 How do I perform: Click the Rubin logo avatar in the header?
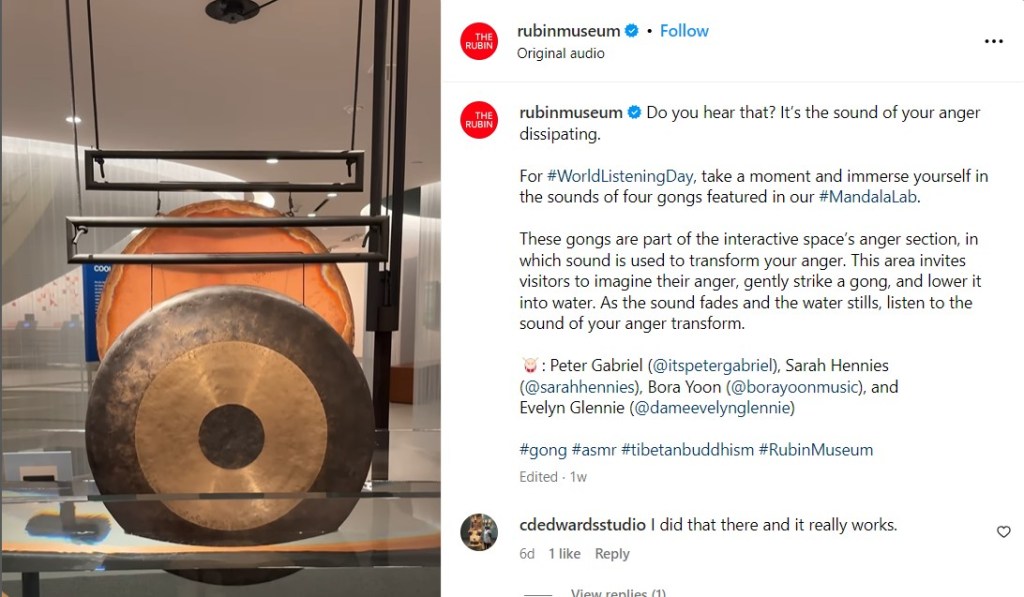[479, 41]
